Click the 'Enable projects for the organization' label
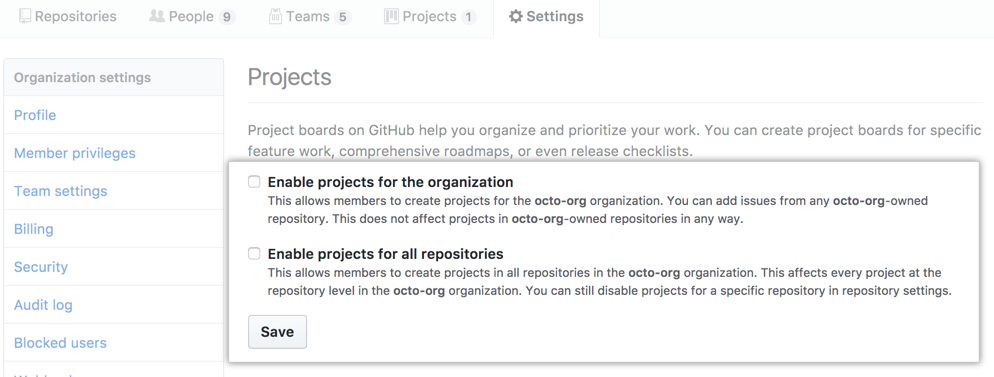Image resolution: width=994 pixels, height=377 pixels. point(390,182)
